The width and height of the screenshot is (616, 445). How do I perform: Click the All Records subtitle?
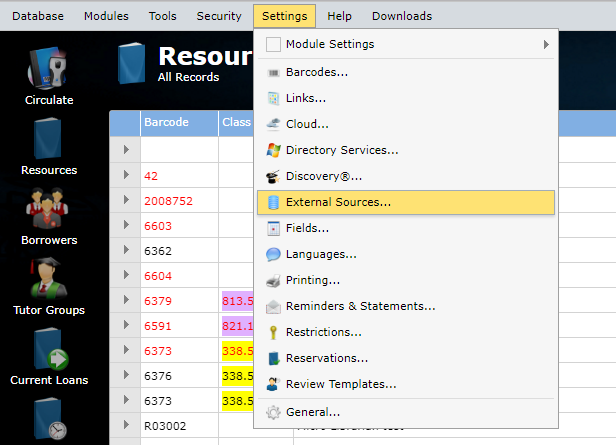click(189, 77)
